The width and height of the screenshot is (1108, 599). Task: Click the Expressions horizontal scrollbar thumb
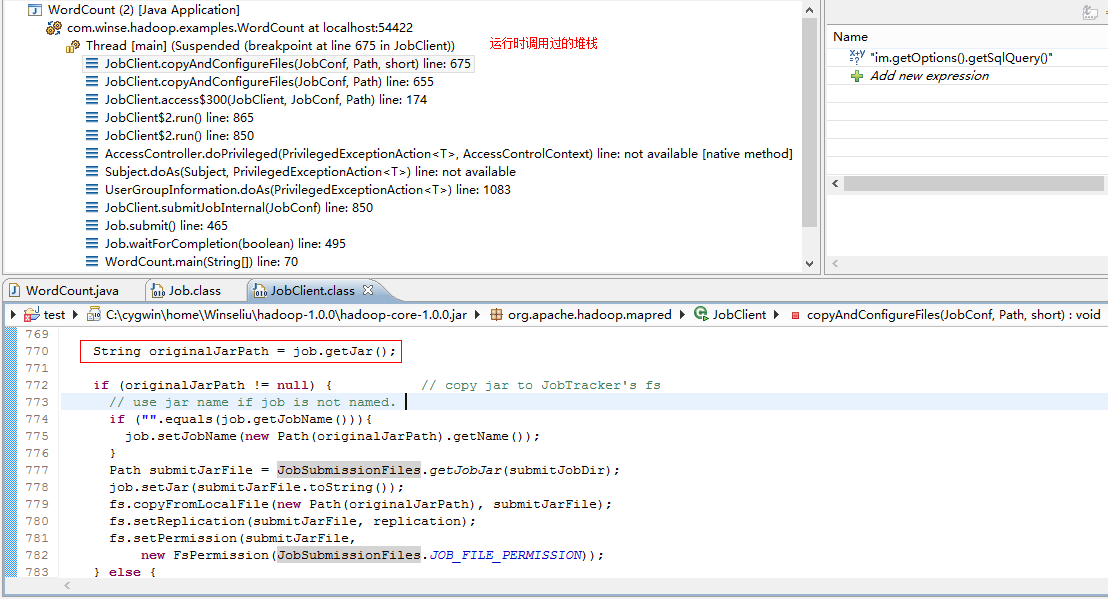974,184
